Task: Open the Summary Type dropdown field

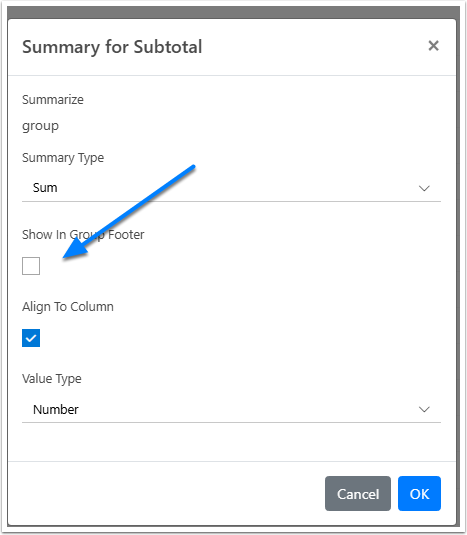Action: tap(231, 188)
